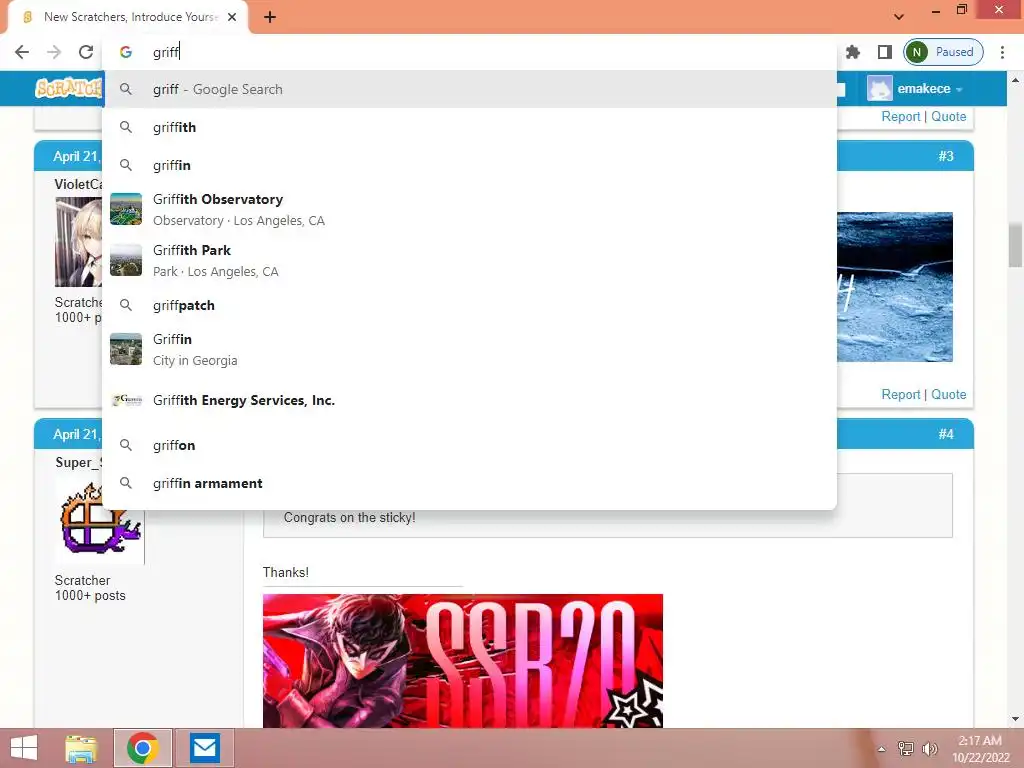This screenshot has height=768, width=1024.
Task: Click the Griffith Energy Services logo icon
Action: pos(126,400)
